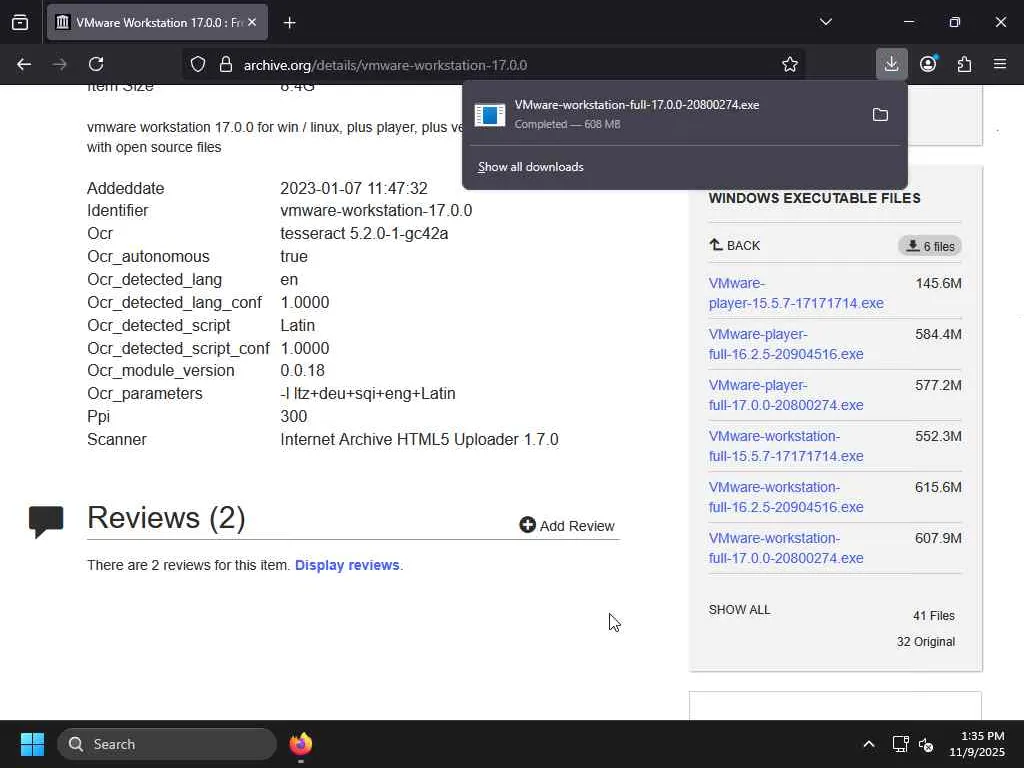
Task: Close the VMware Workstation 17.0.0 tab
Action: pyautogui.click(x=252, y=22)
